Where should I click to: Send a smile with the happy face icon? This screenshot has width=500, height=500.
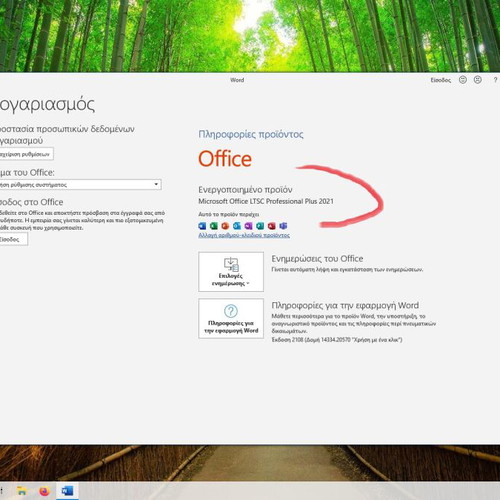(x=463, y=80)
